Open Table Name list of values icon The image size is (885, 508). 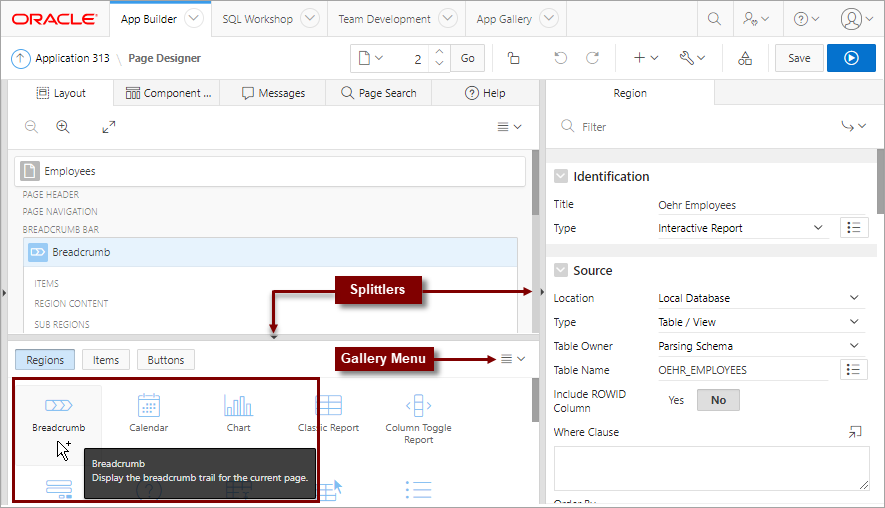point(853,370)
